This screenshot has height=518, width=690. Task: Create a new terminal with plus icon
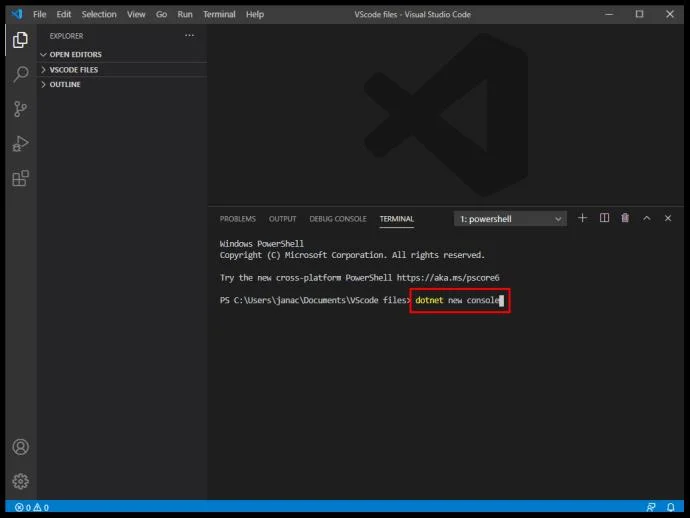click(x=582, y=218)
